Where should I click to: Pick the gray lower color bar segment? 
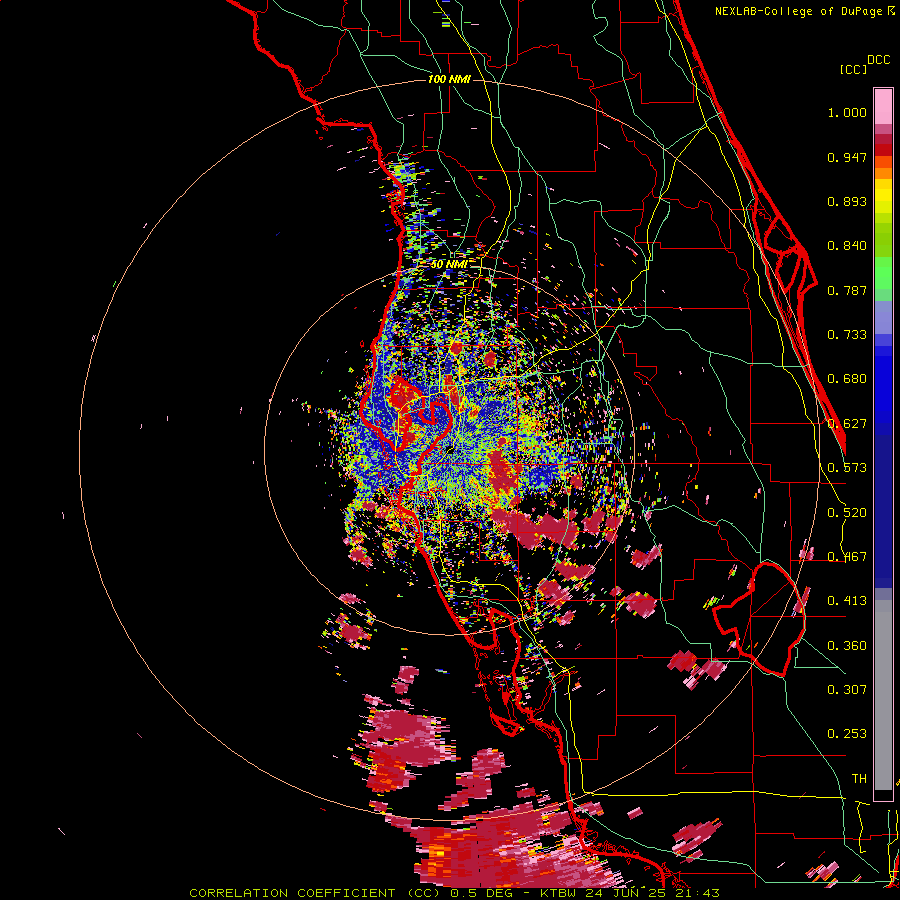(883, 695)
